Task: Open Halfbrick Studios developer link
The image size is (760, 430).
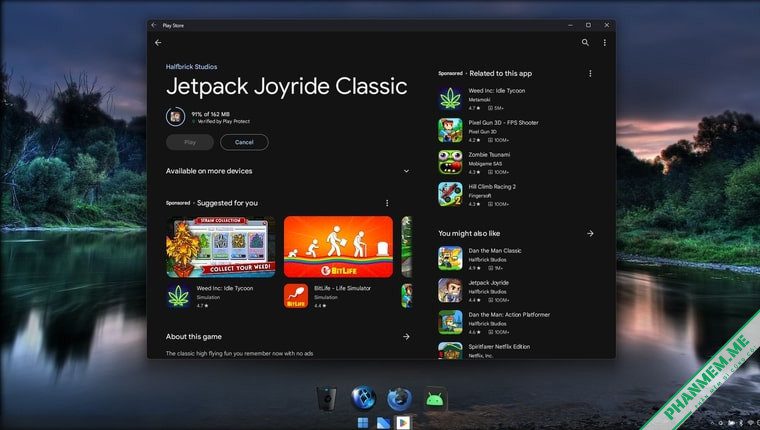Action: pos(191,66)
